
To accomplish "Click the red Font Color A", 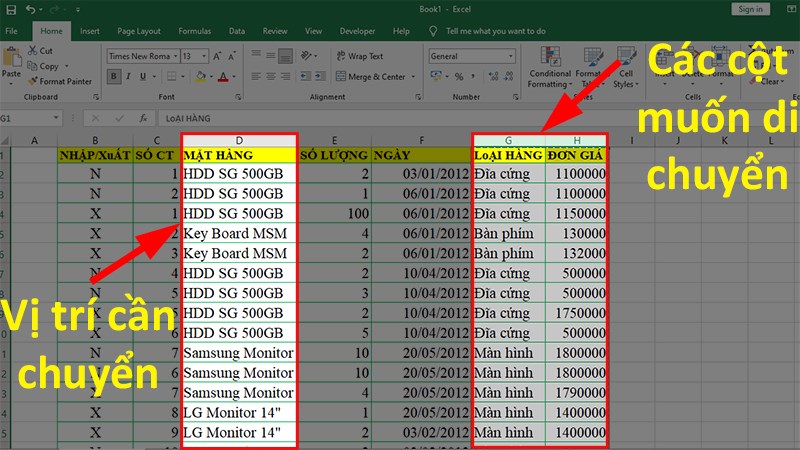I will point(223,77).
